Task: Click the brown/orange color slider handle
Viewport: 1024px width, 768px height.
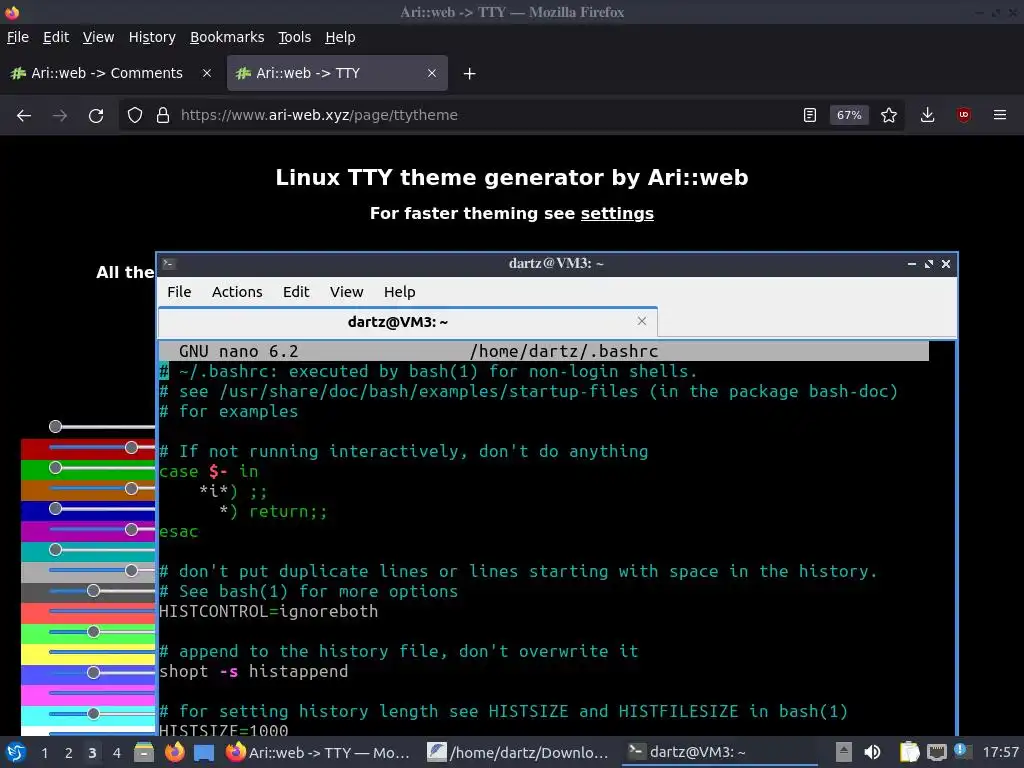Action: [x=131, y=488]
